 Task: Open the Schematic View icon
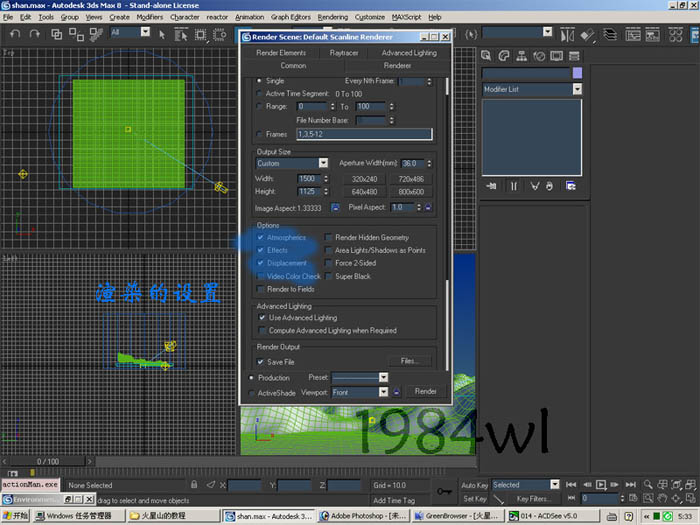pos(653,34)
